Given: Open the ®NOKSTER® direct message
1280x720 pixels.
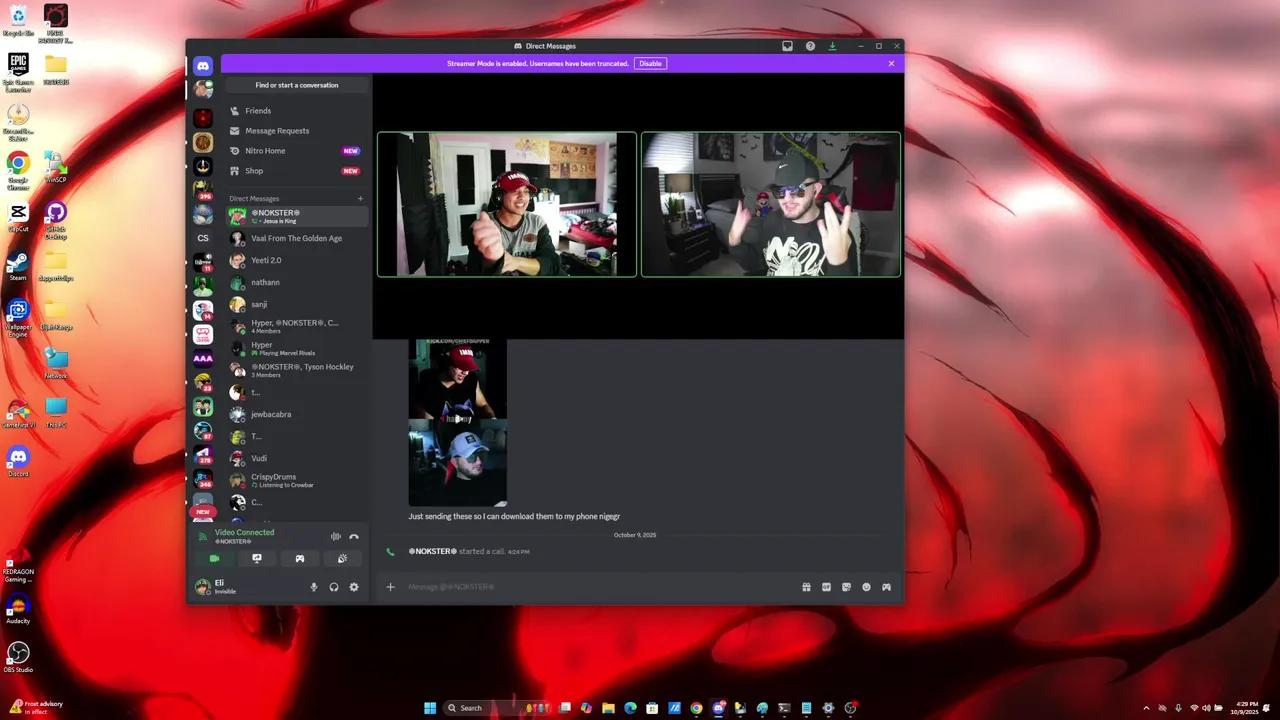Looking at the screenshot, I should coord(297,216).
